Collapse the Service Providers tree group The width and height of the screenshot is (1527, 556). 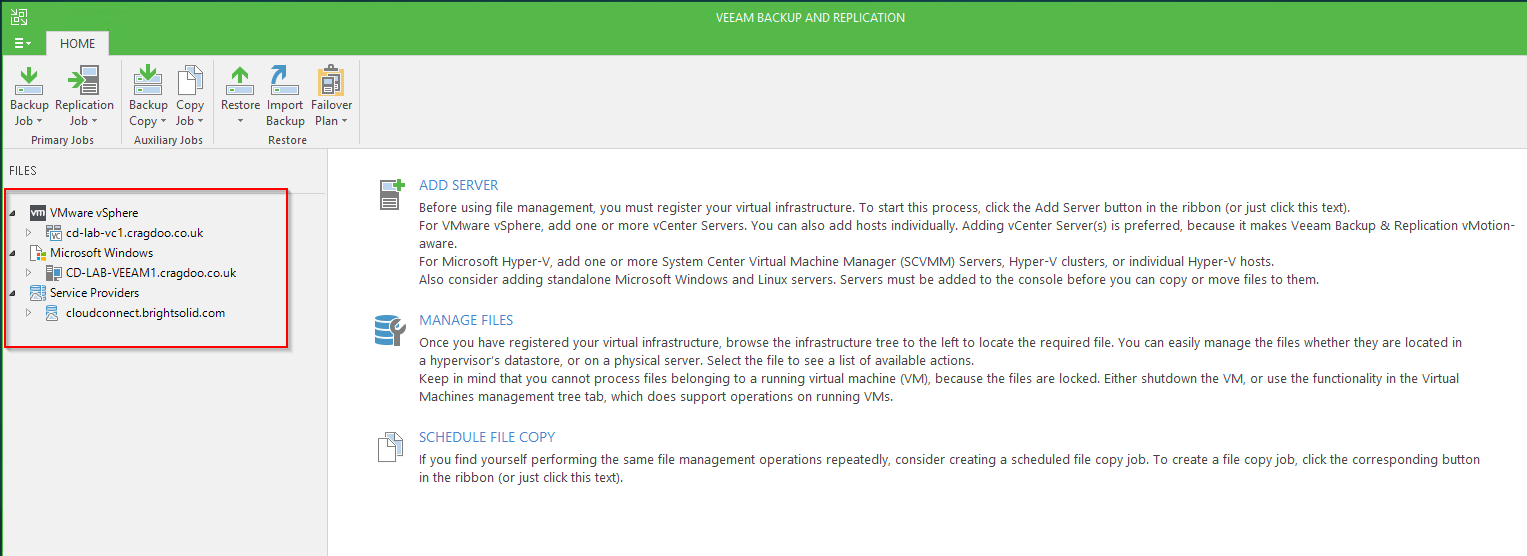coord(13,293)
